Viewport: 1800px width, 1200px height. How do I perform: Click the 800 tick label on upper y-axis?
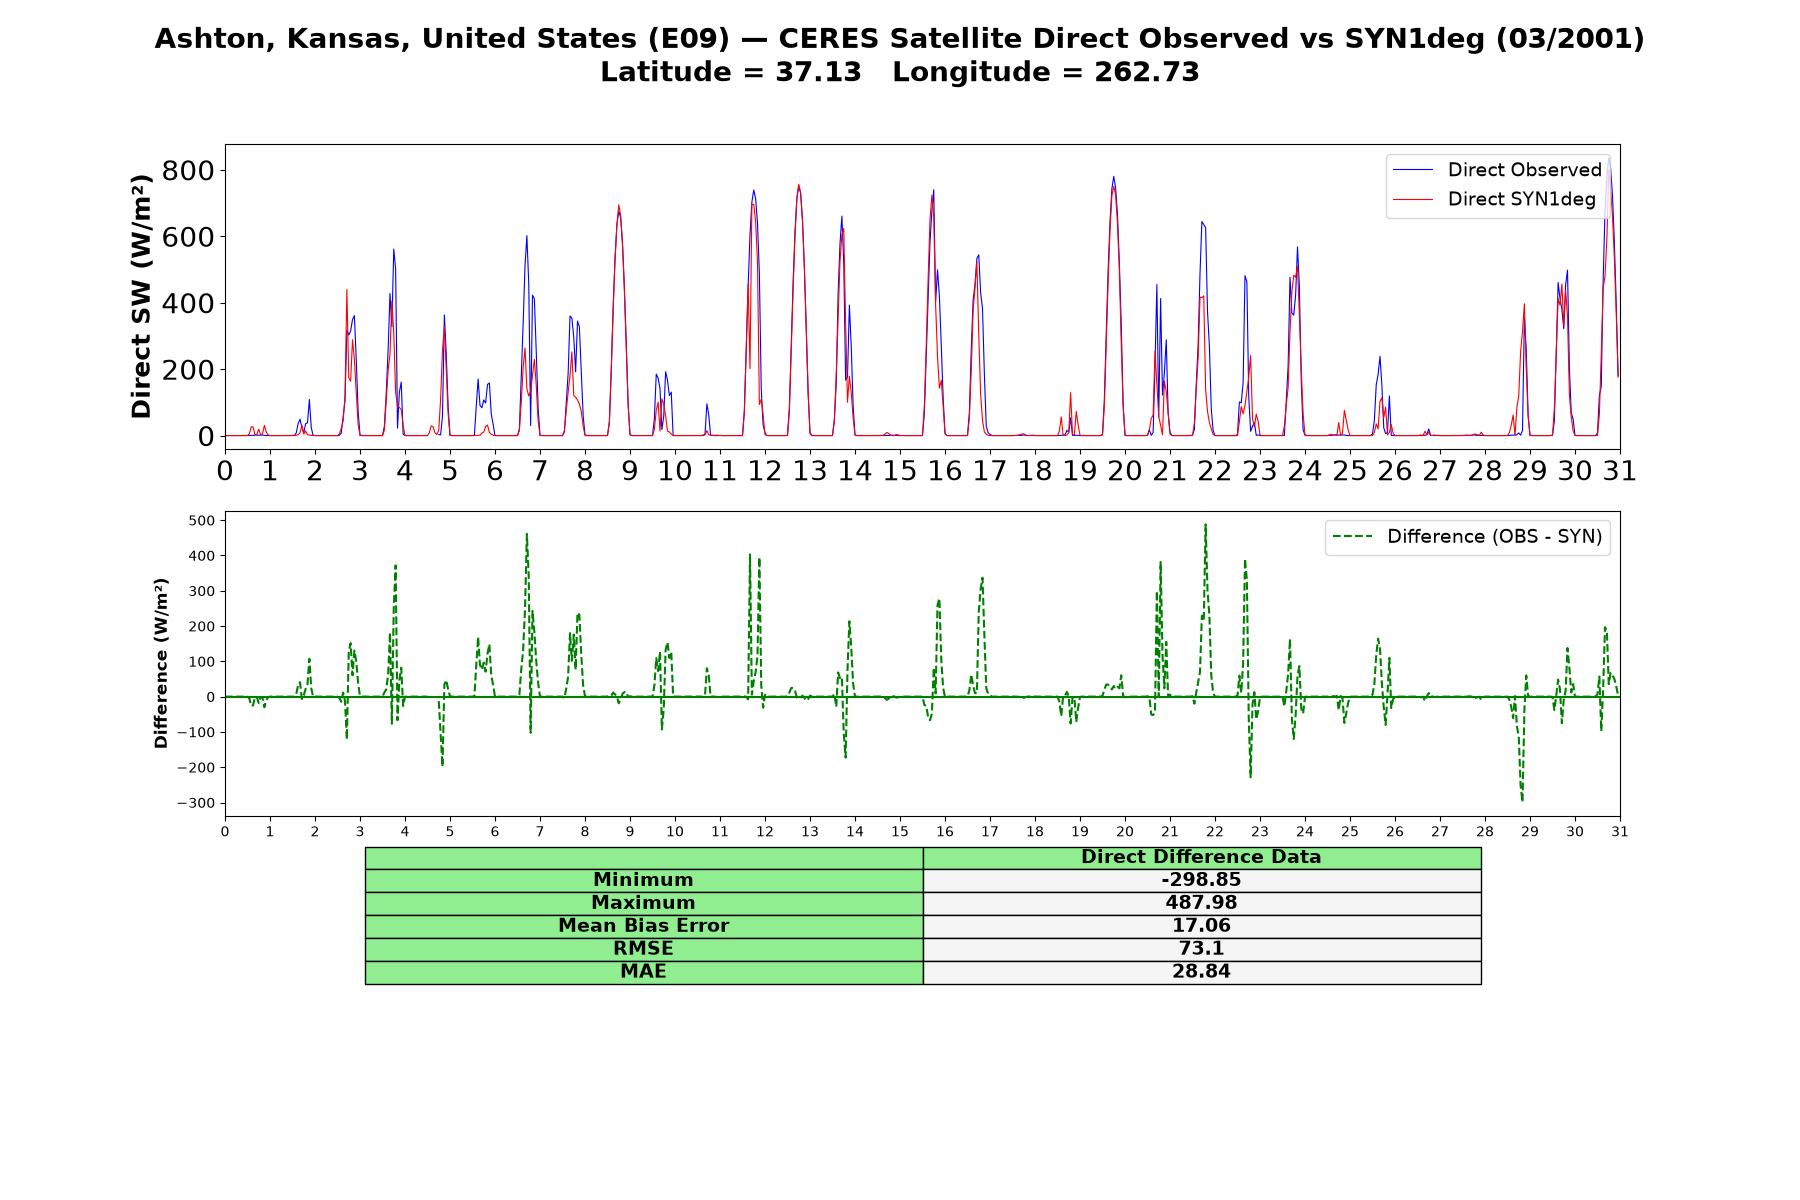[x=188, y=171]
